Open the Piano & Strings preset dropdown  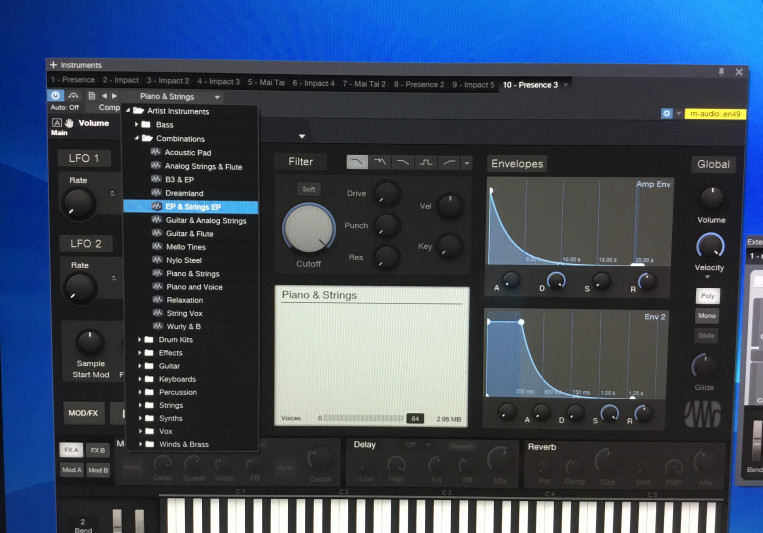tap(217, 97)
